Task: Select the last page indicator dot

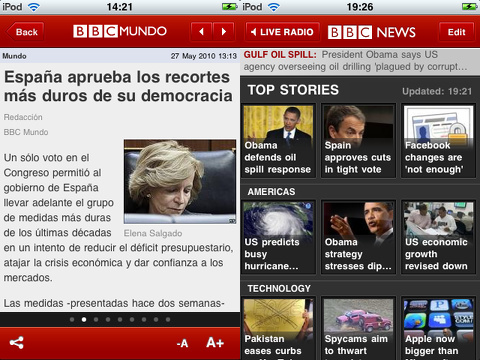Action: (168, 319)
